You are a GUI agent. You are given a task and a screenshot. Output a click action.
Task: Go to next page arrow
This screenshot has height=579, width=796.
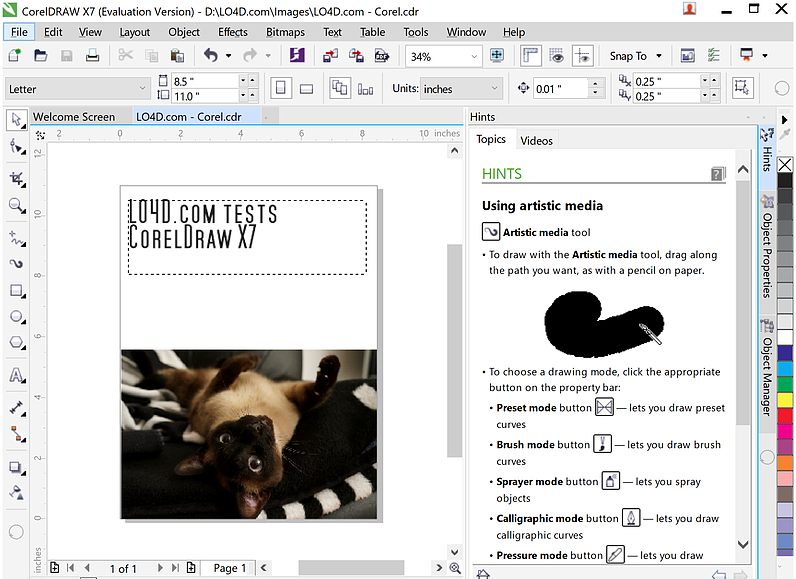[x=160, y=568]
